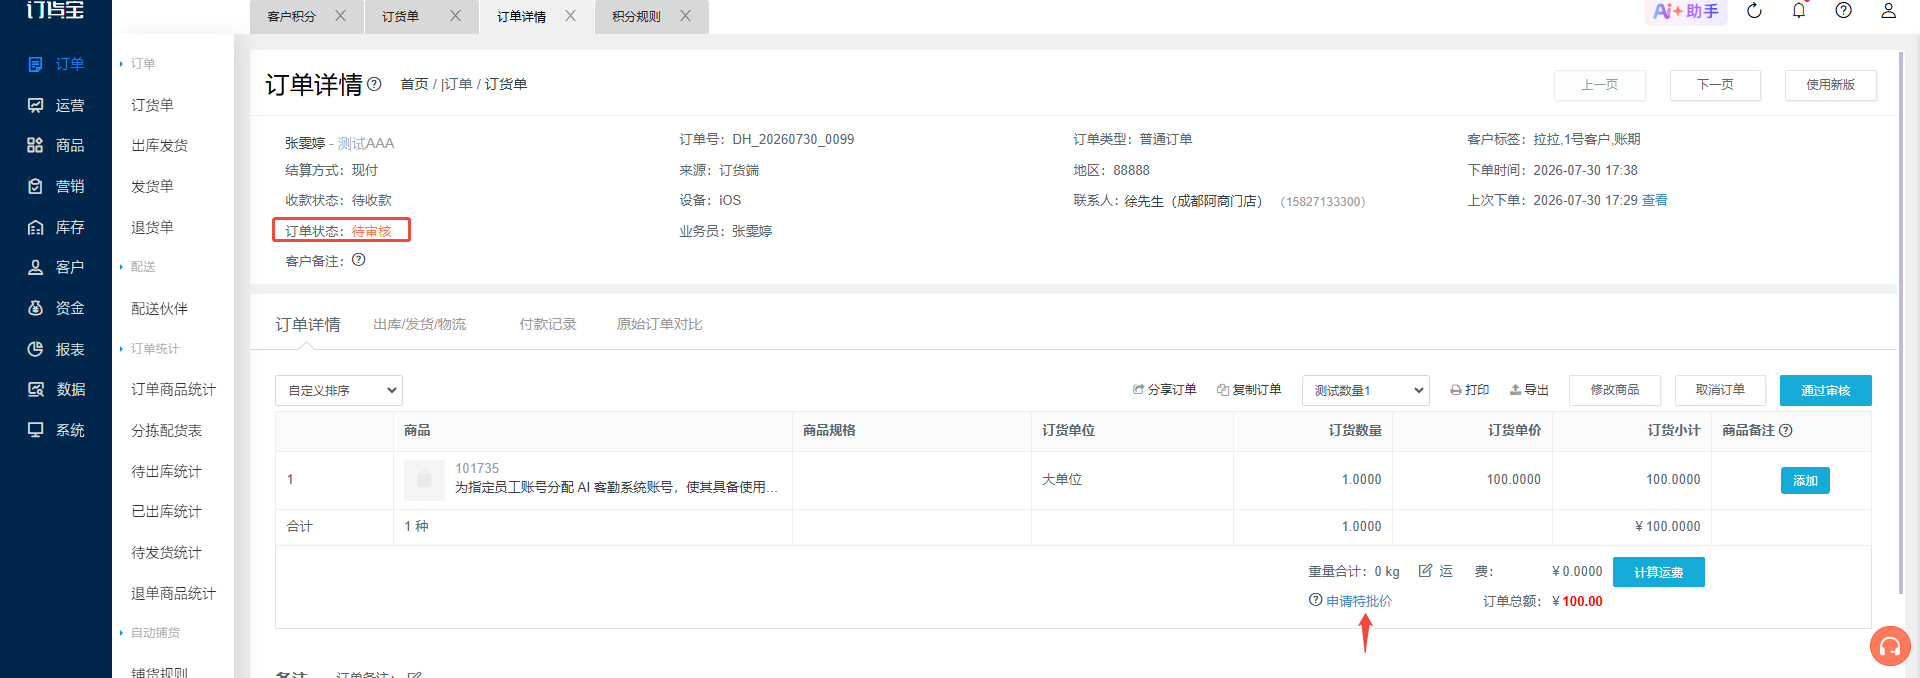Open the customer service headset button

coord(1890,646)
